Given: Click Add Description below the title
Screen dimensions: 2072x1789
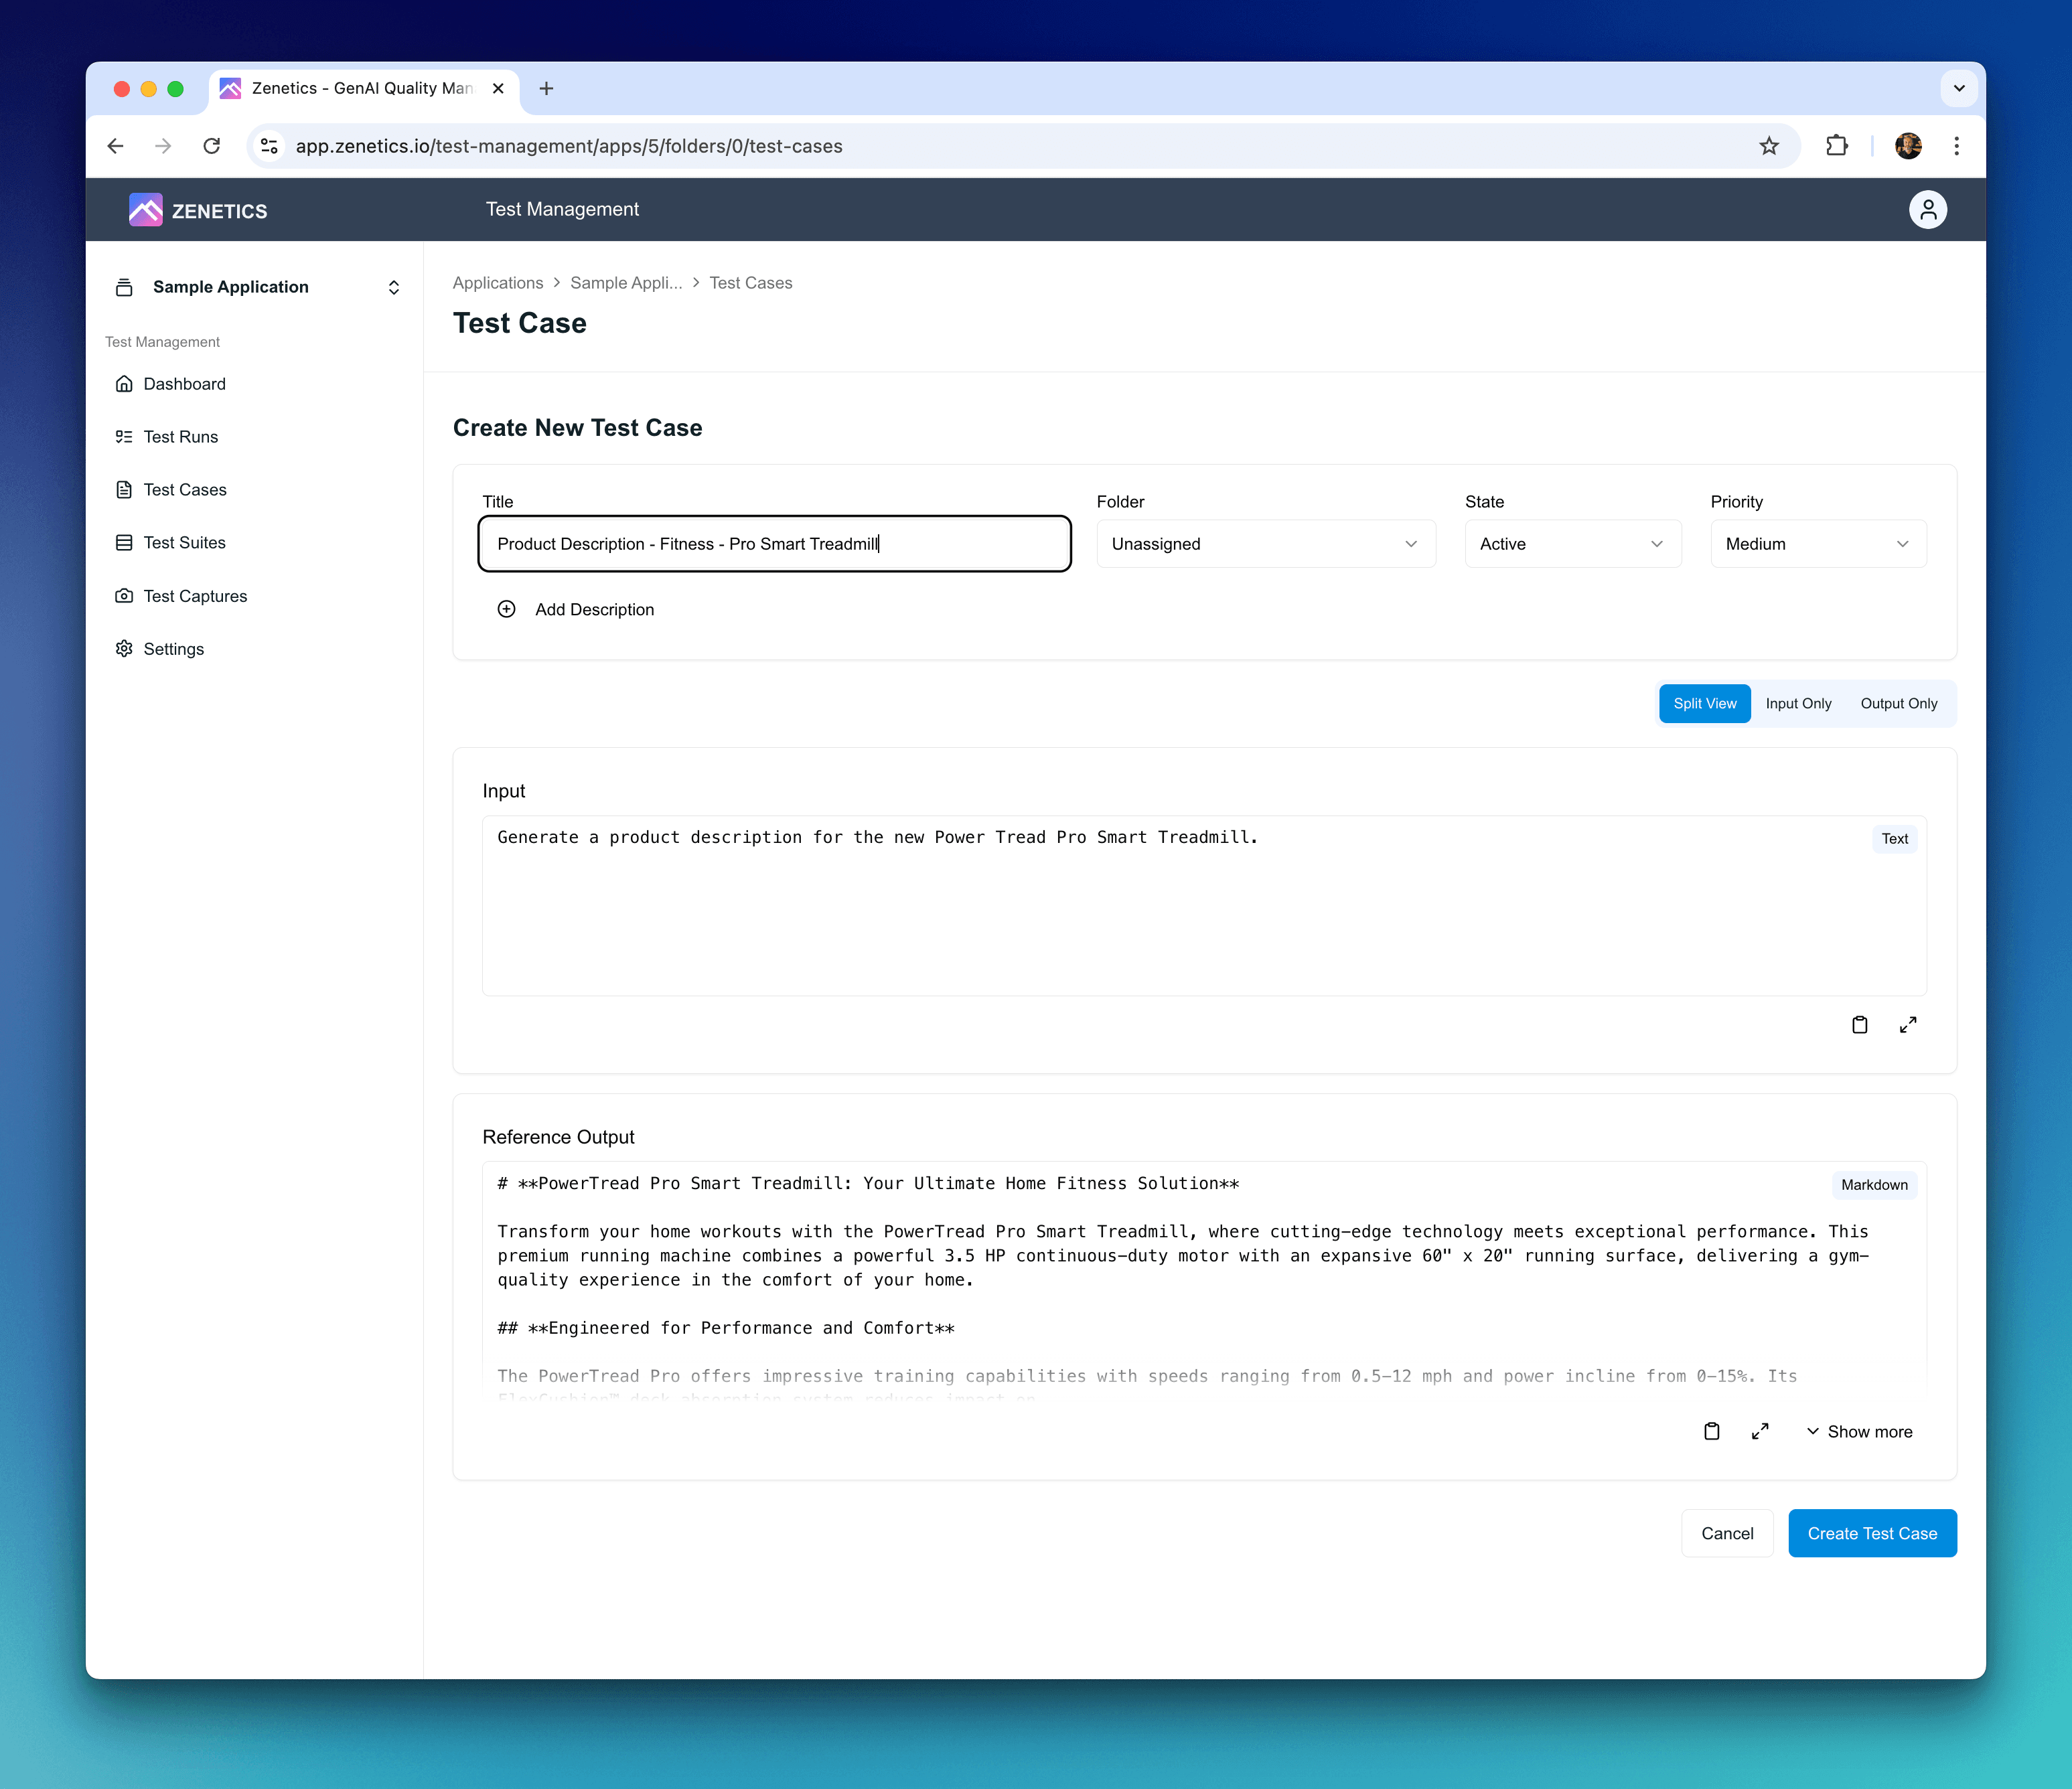Looking at the screenshot, I should pyautogui.click(x=577, y=609).
